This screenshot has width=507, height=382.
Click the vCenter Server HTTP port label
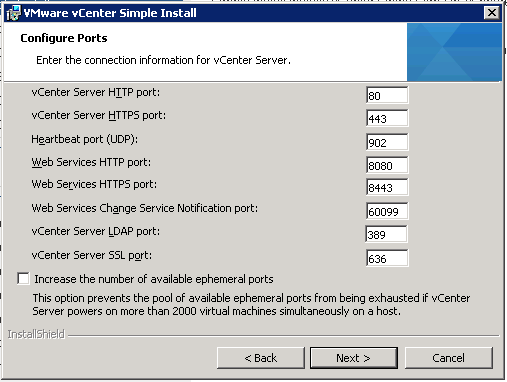96,92
